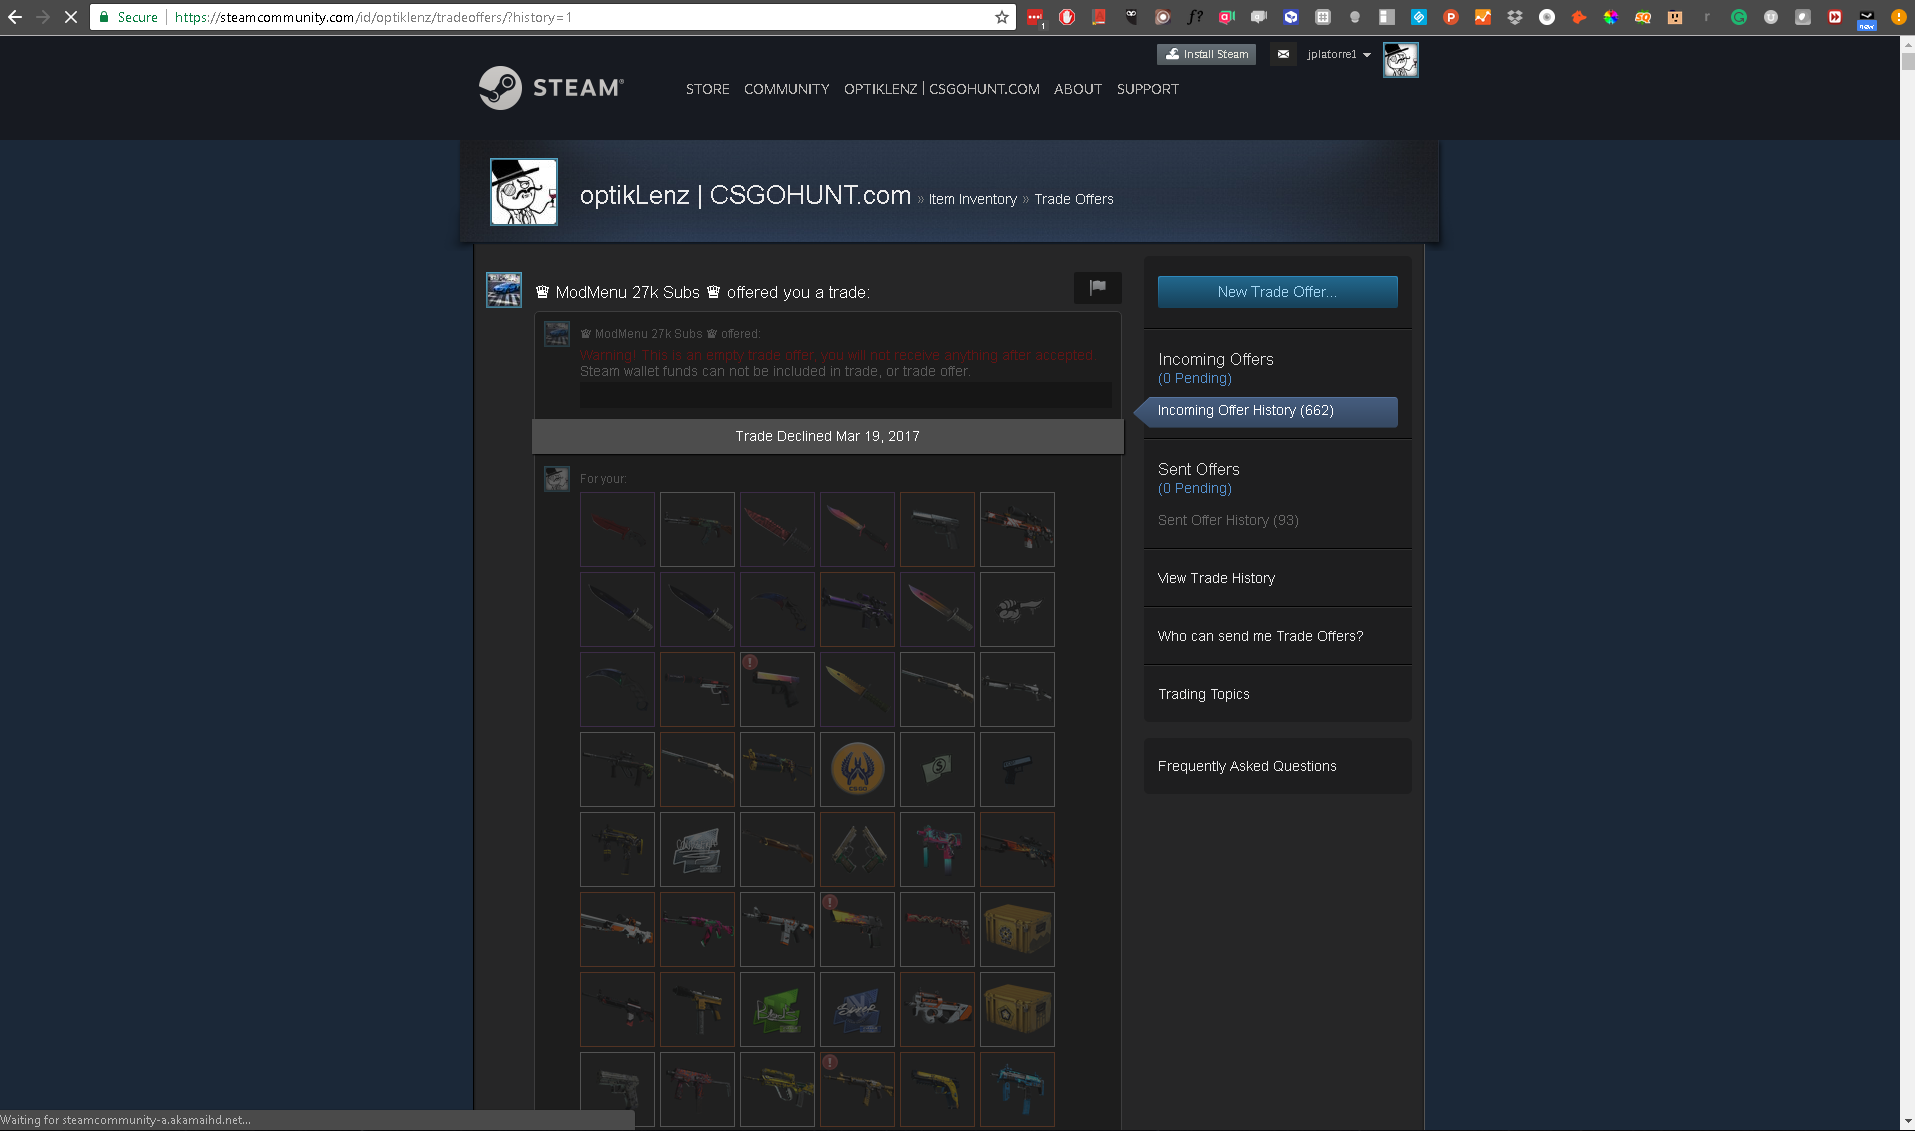1915x1131 pixels.
Task: Activate the WhatFont f? extension
Action: click(1195, 17)
